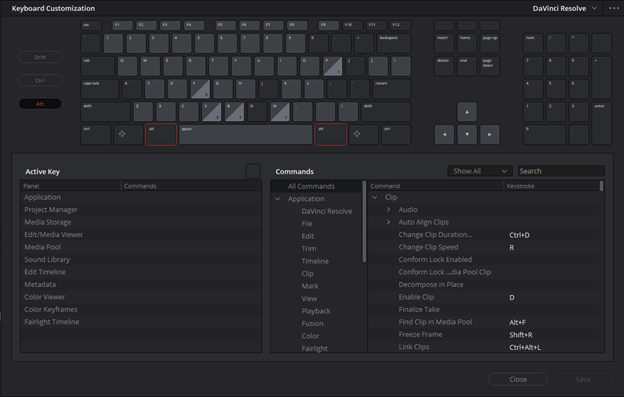Select Fairlight Timeline in the panel list
Viewport: 624px width, 397px height.
coord(52,322)
